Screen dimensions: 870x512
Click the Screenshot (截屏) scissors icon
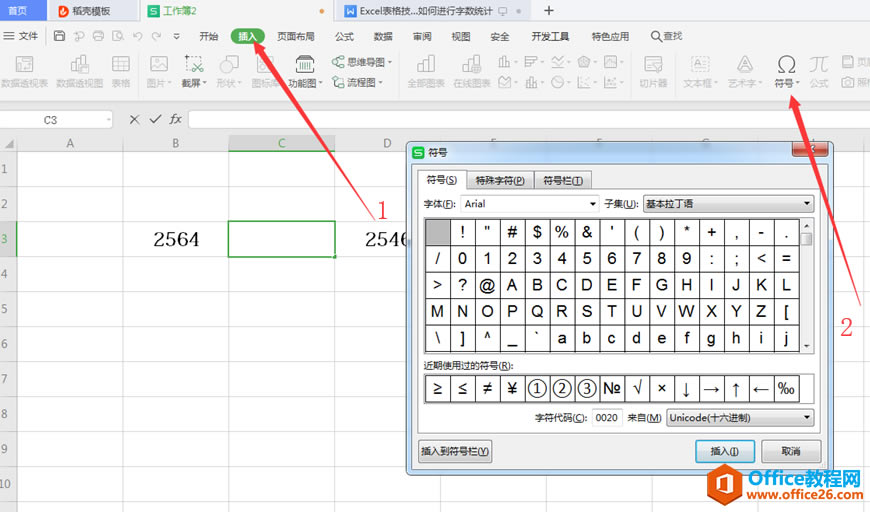coord(194,64)
